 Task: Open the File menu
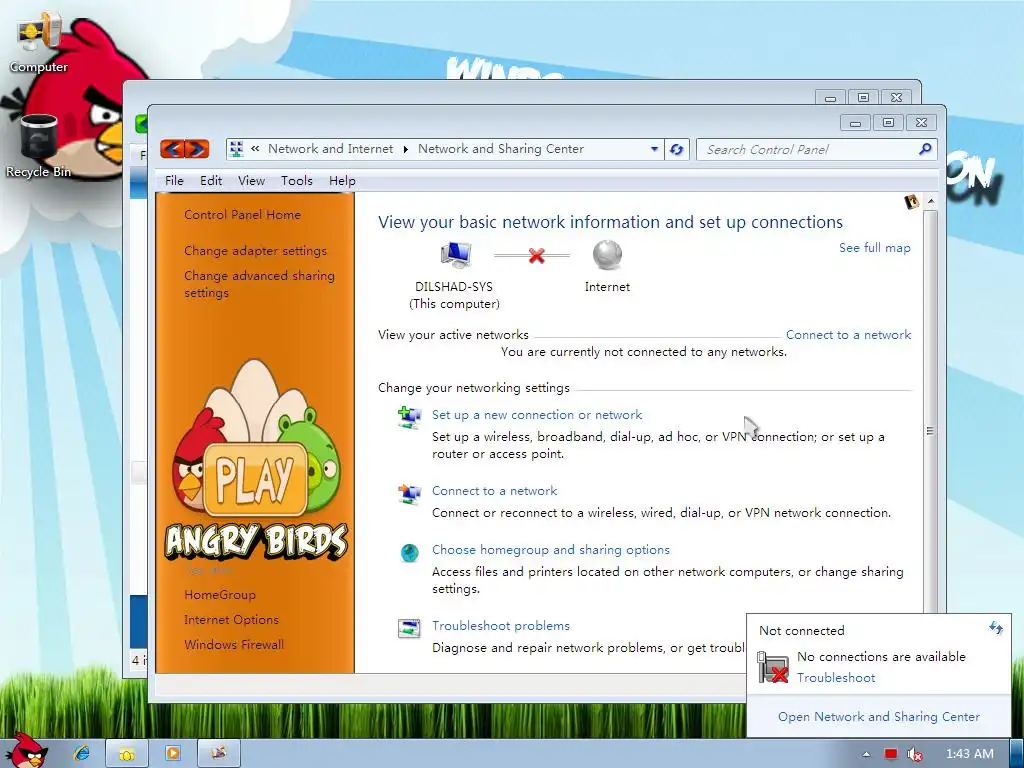pos(174,181)
